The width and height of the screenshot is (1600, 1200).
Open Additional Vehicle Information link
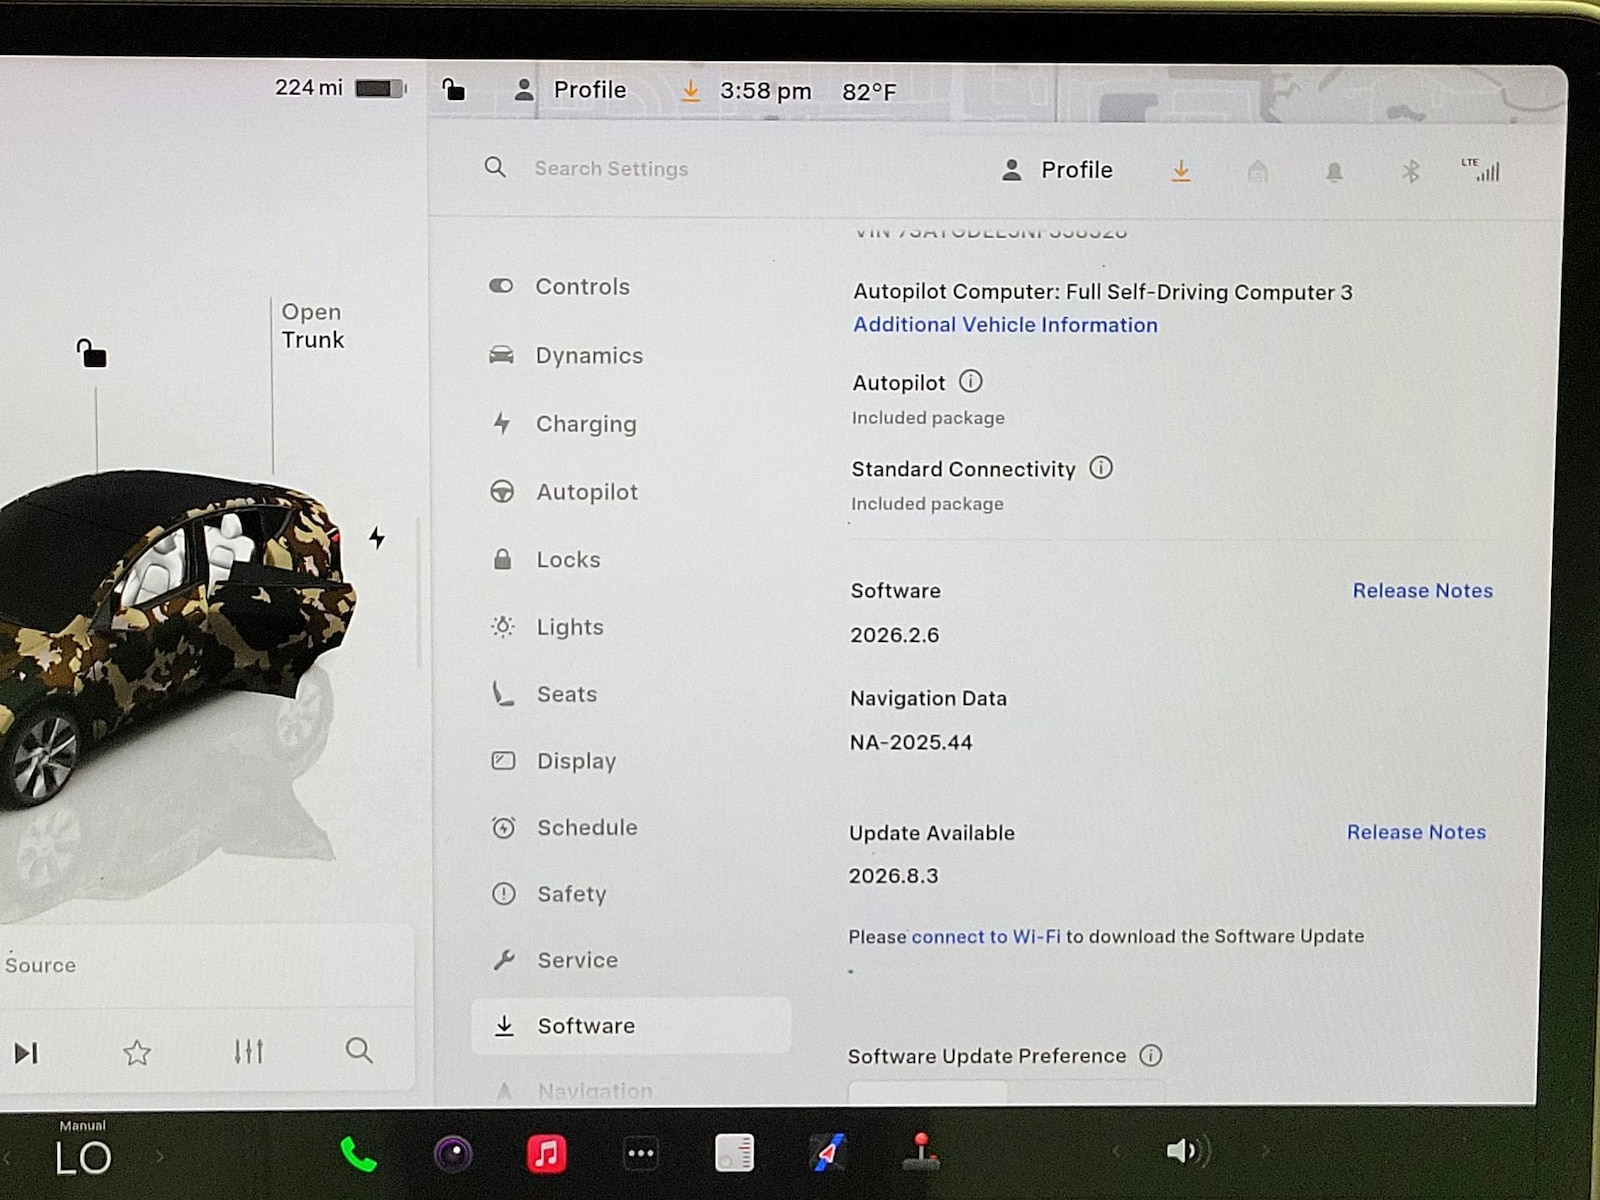pos(1005,325)
